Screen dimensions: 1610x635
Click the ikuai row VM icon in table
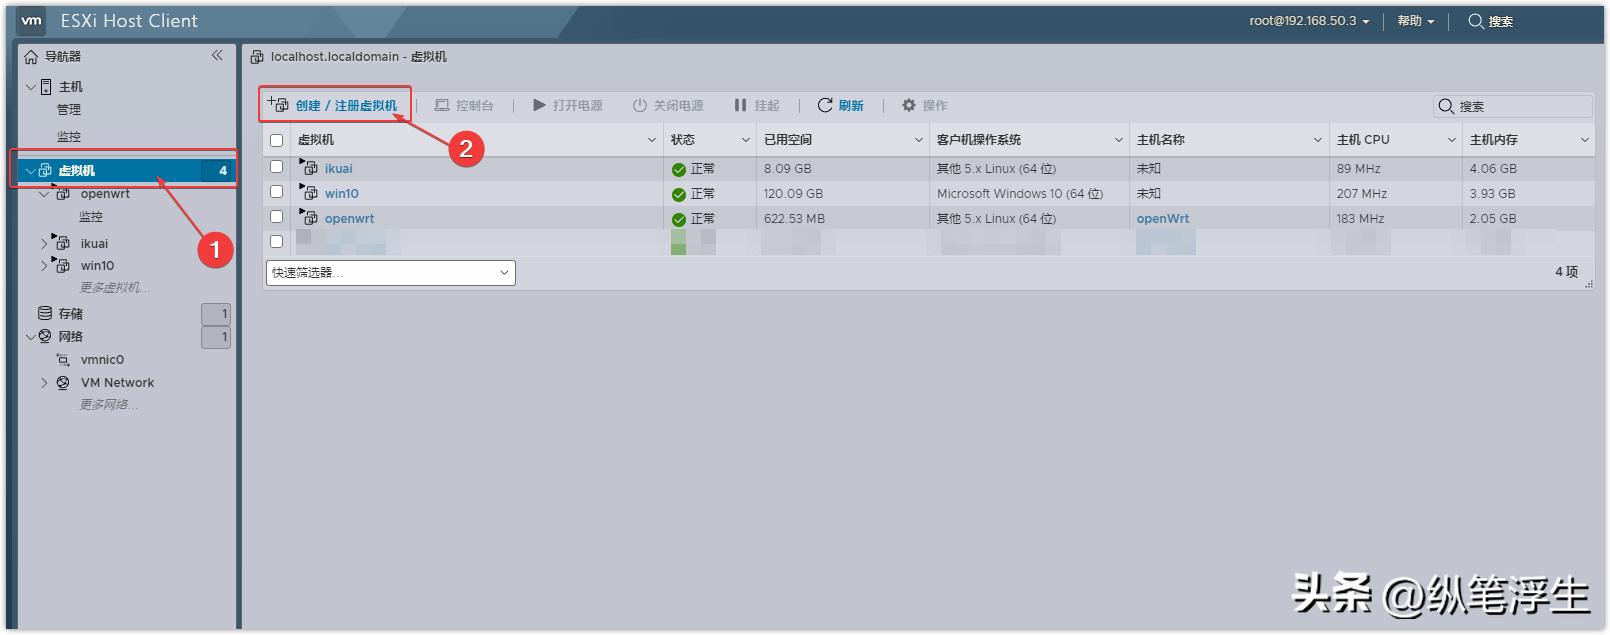click(x=308, y=167)
